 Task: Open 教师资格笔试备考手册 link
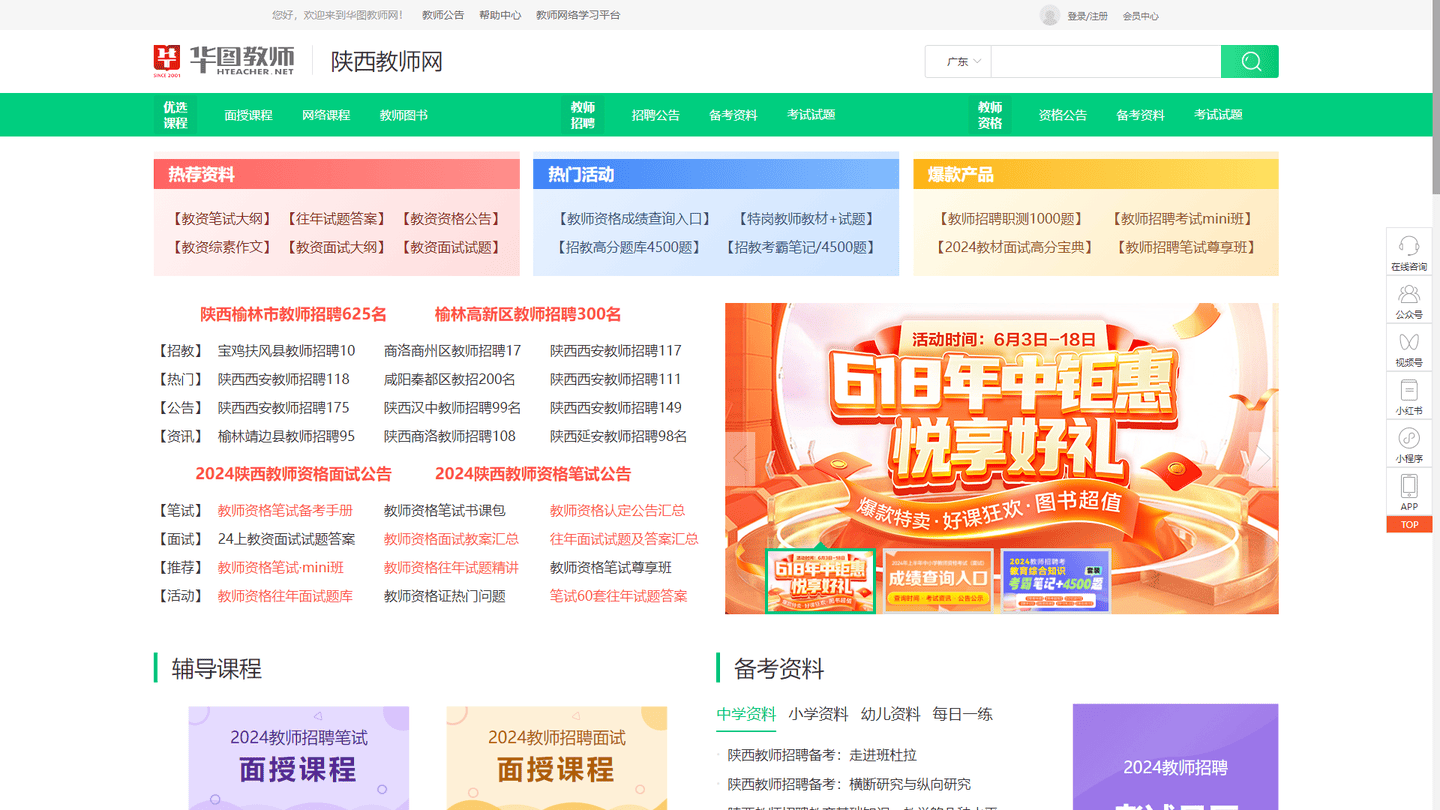[x=285, y=511]
